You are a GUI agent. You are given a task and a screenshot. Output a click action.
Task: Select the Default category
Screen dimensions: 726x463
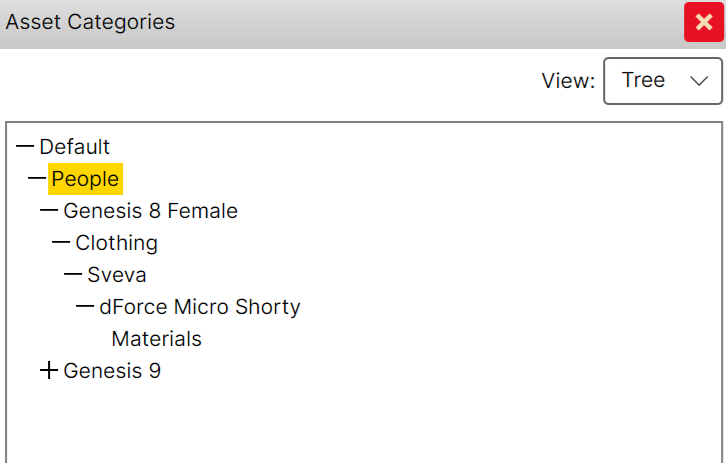tap(75, 147)
